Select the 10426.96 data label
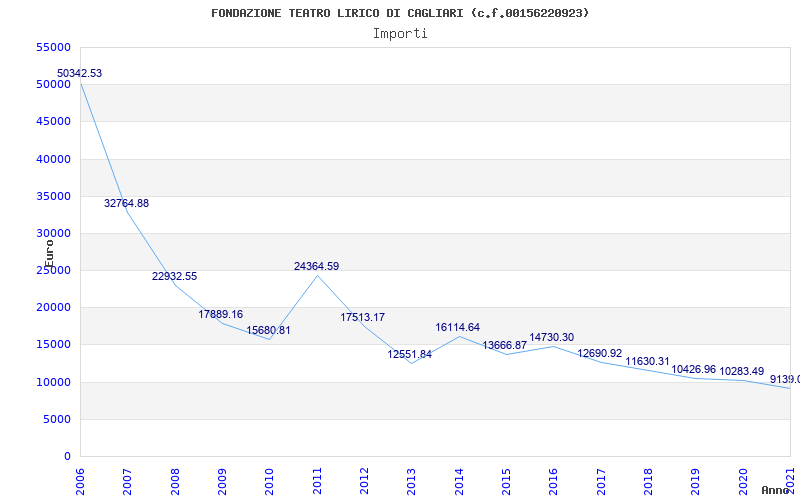The width and height of the screenshot is (800, 500). [694, 369]
